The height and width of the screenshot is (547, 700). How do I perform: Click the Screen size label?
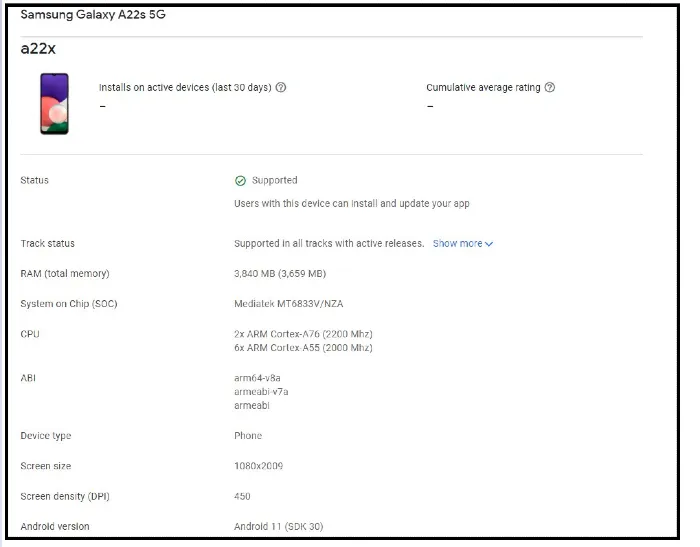[46, 466]
